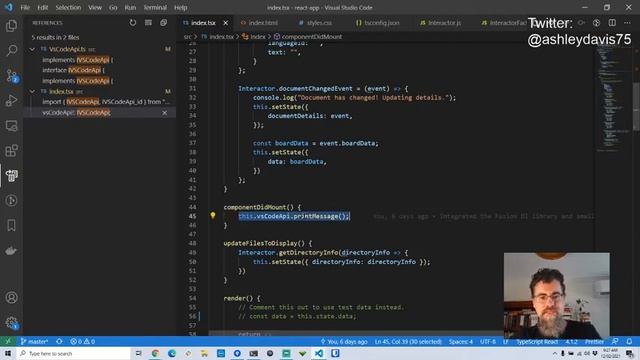Select the 'interface IVSCodeApi' reference
640x360 pixels.
tap(73, 70)
